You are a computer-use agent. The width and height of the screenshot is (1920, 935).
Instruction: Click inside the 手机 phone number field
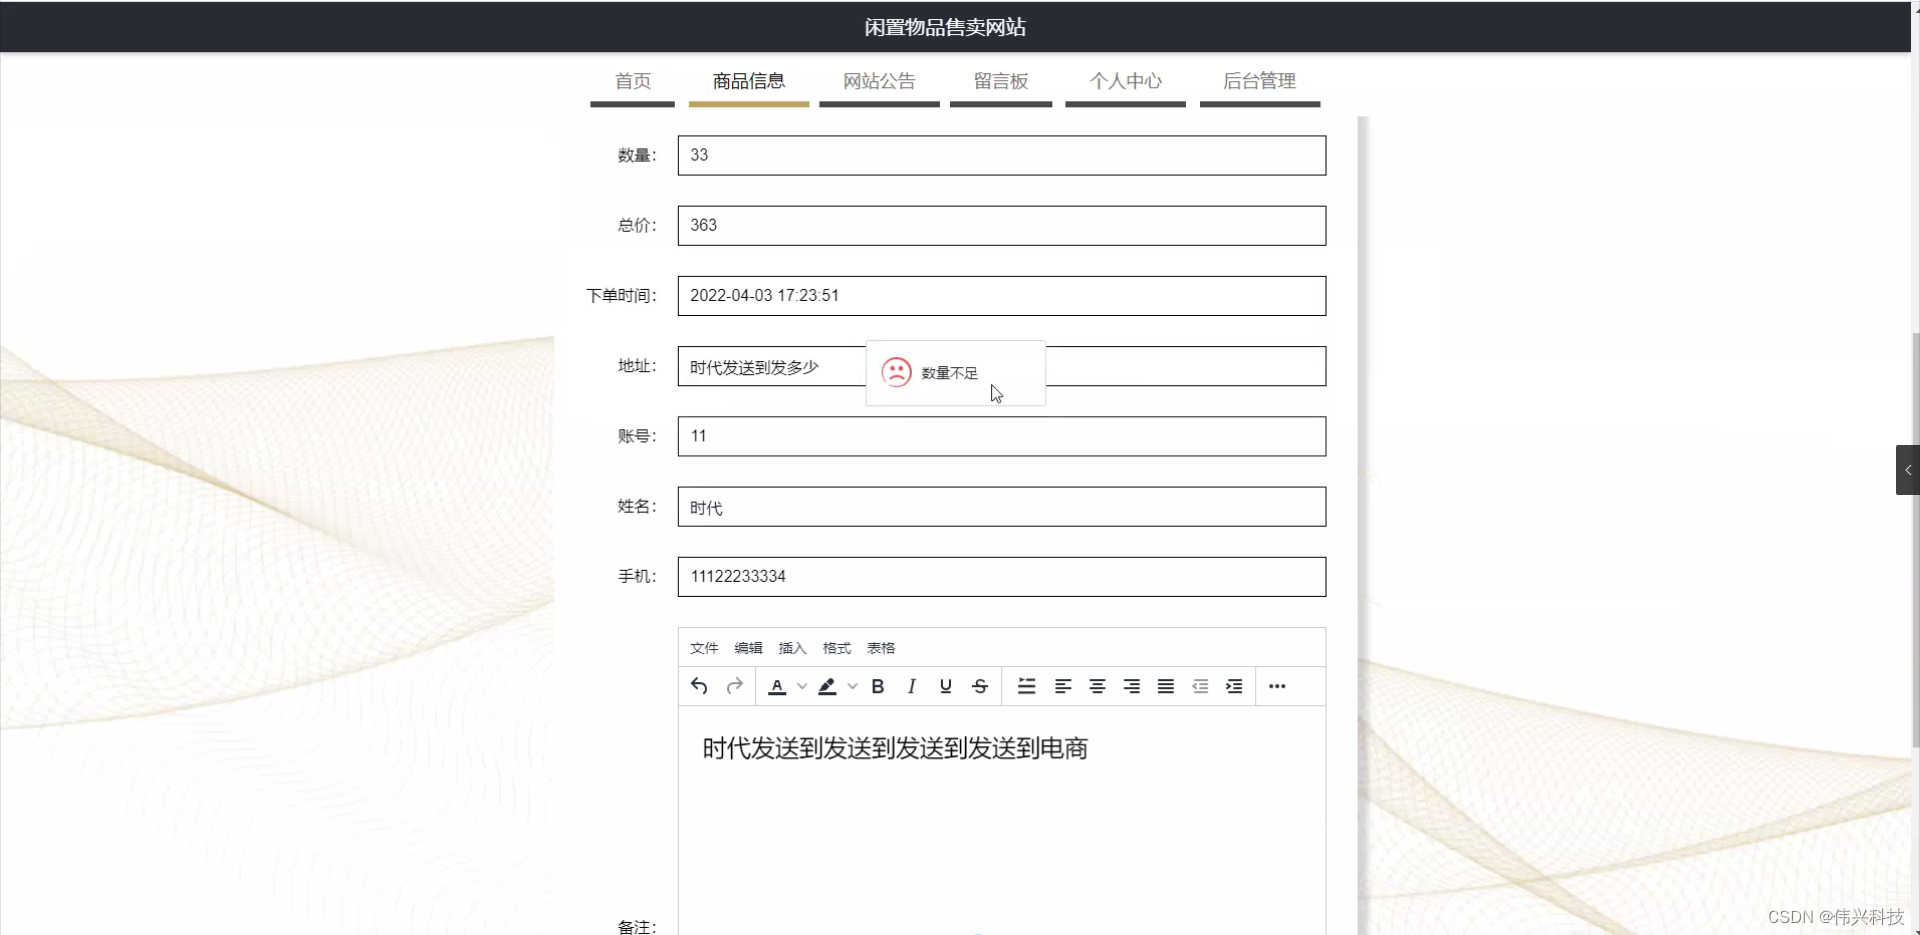click(x=1000, y=576)
